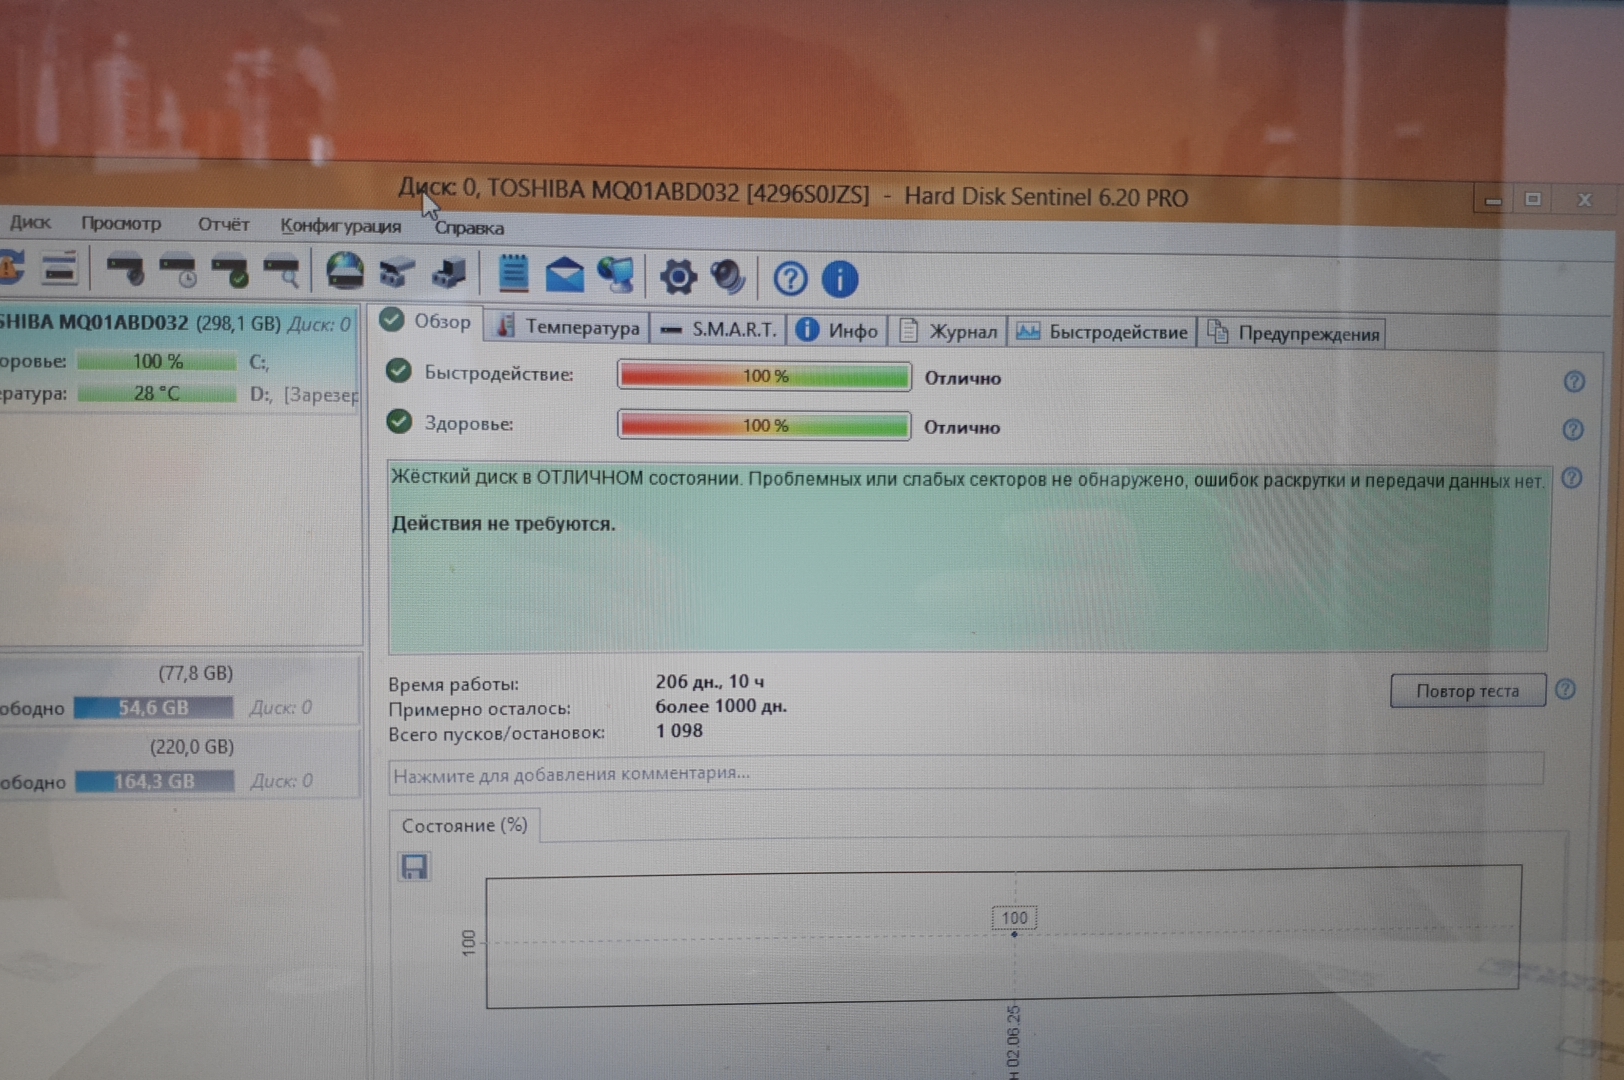Click the 1 098 start/stop count value

tap(679, 731)
